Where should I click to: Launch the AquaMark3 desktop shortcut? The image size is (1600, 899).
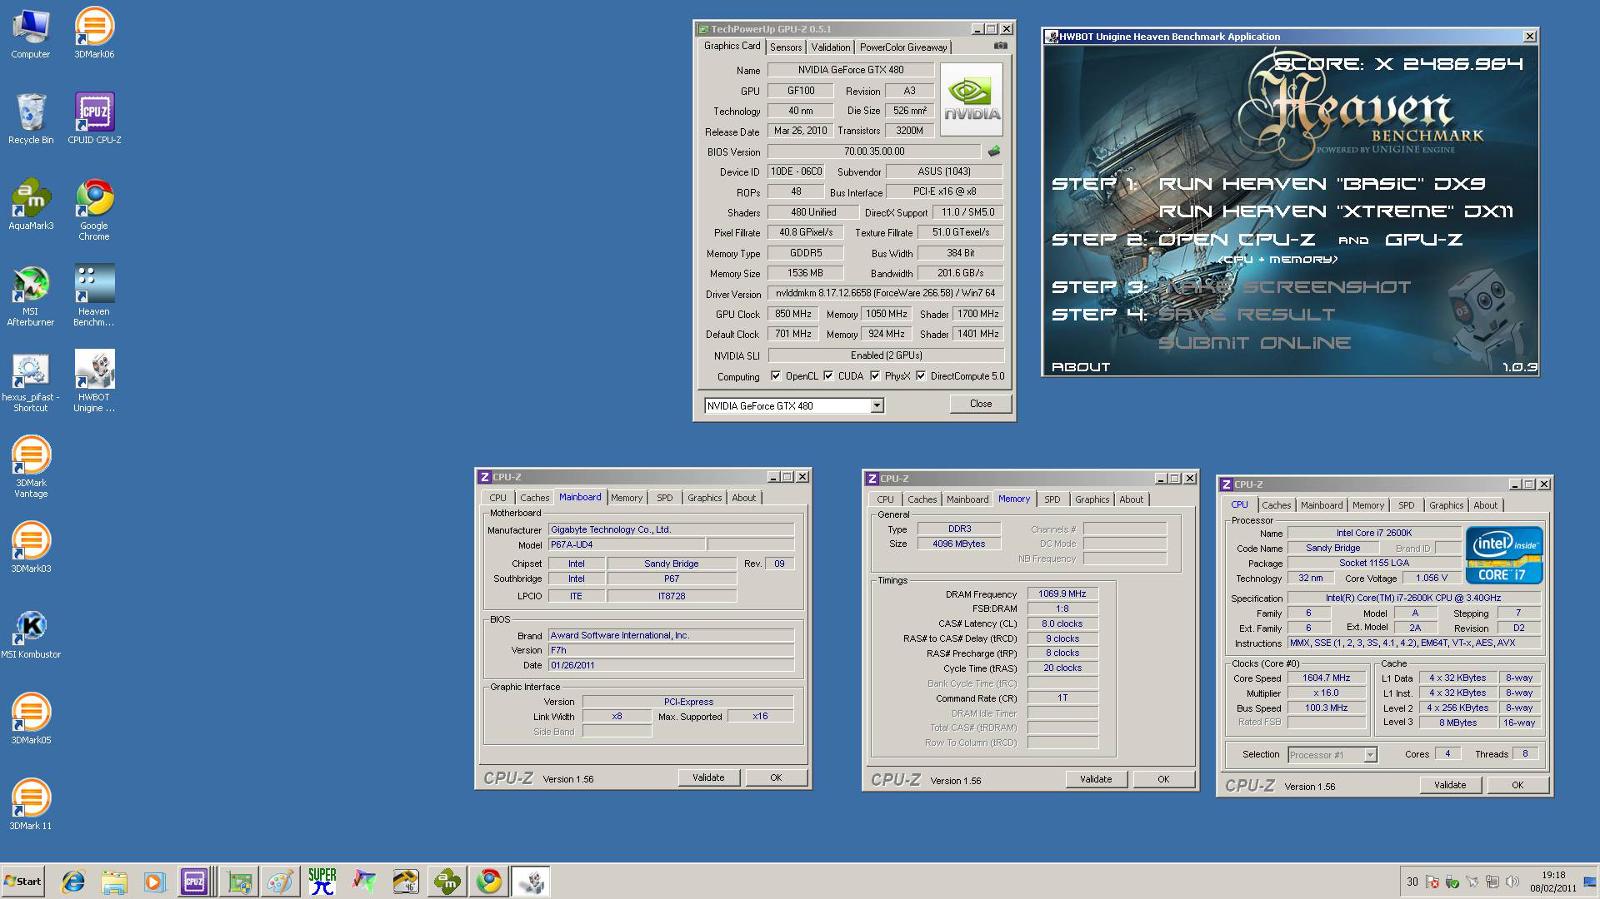(30, 204)
